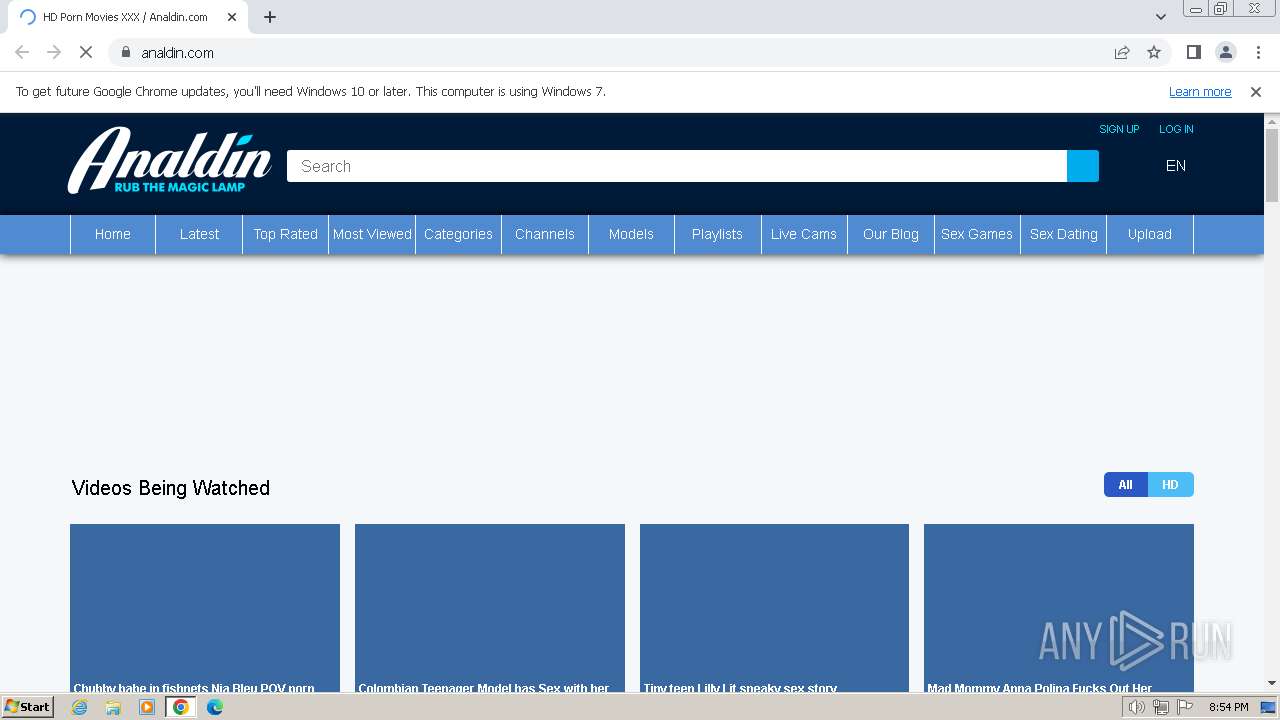Go to the Home nav item

(x=113, y=234)
